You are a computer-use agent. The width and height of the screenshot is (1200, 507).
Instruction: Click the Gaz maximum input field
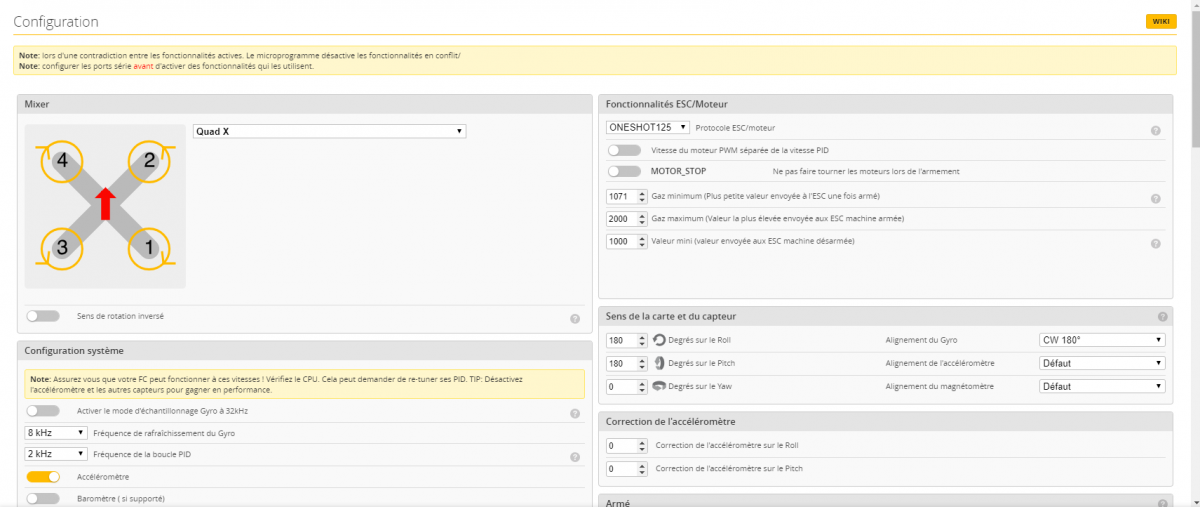coord(620,219)
